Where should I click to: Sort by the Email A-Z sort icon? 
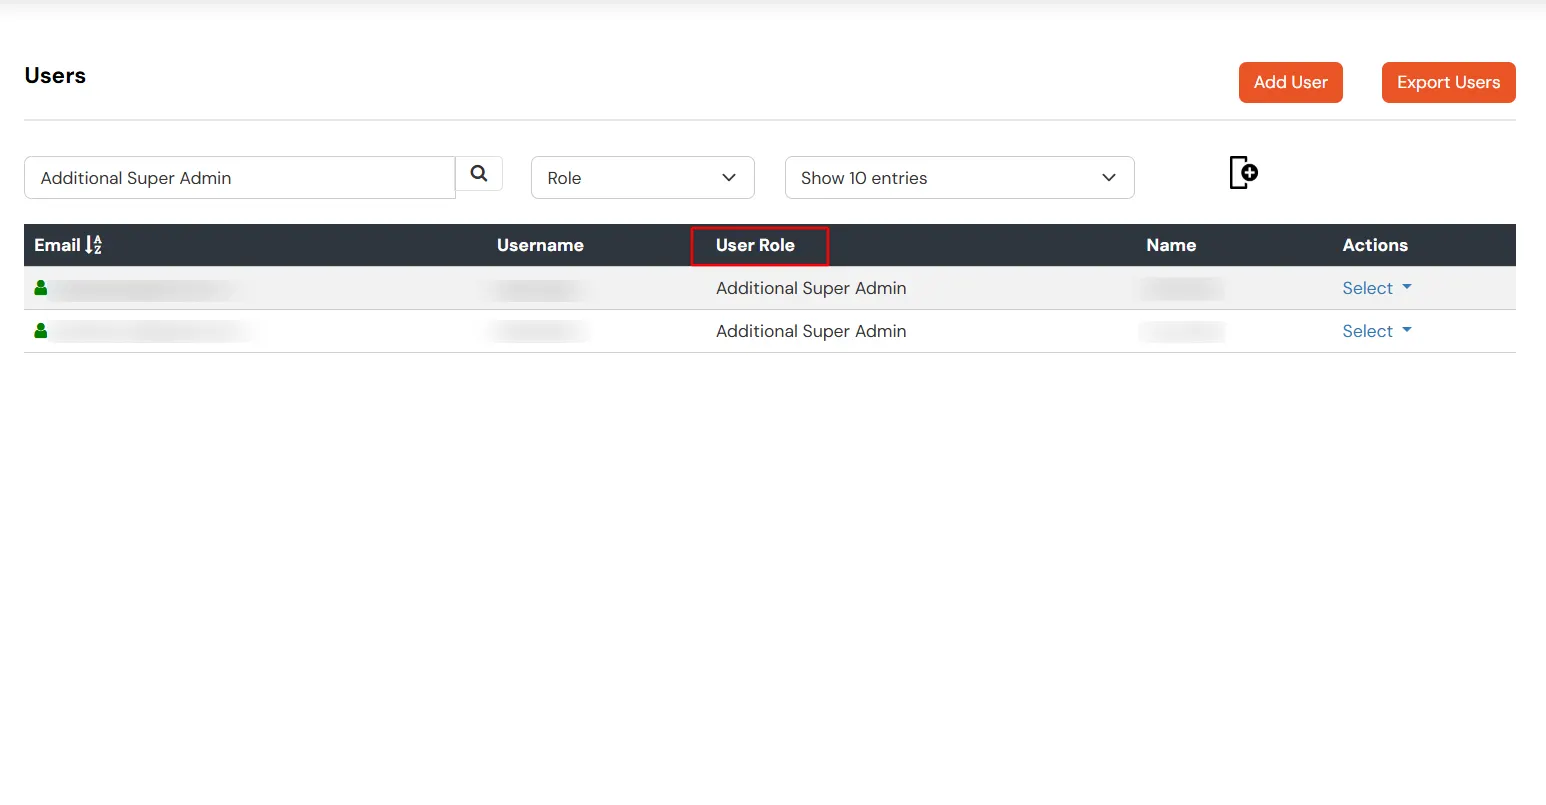94,245
